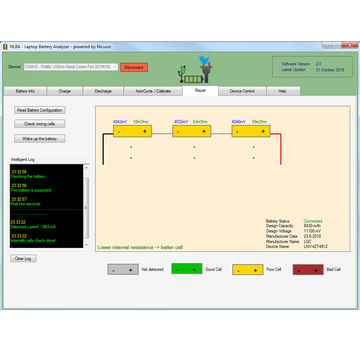Click the dark red Bad Cell legend swatch

(308, 269)
